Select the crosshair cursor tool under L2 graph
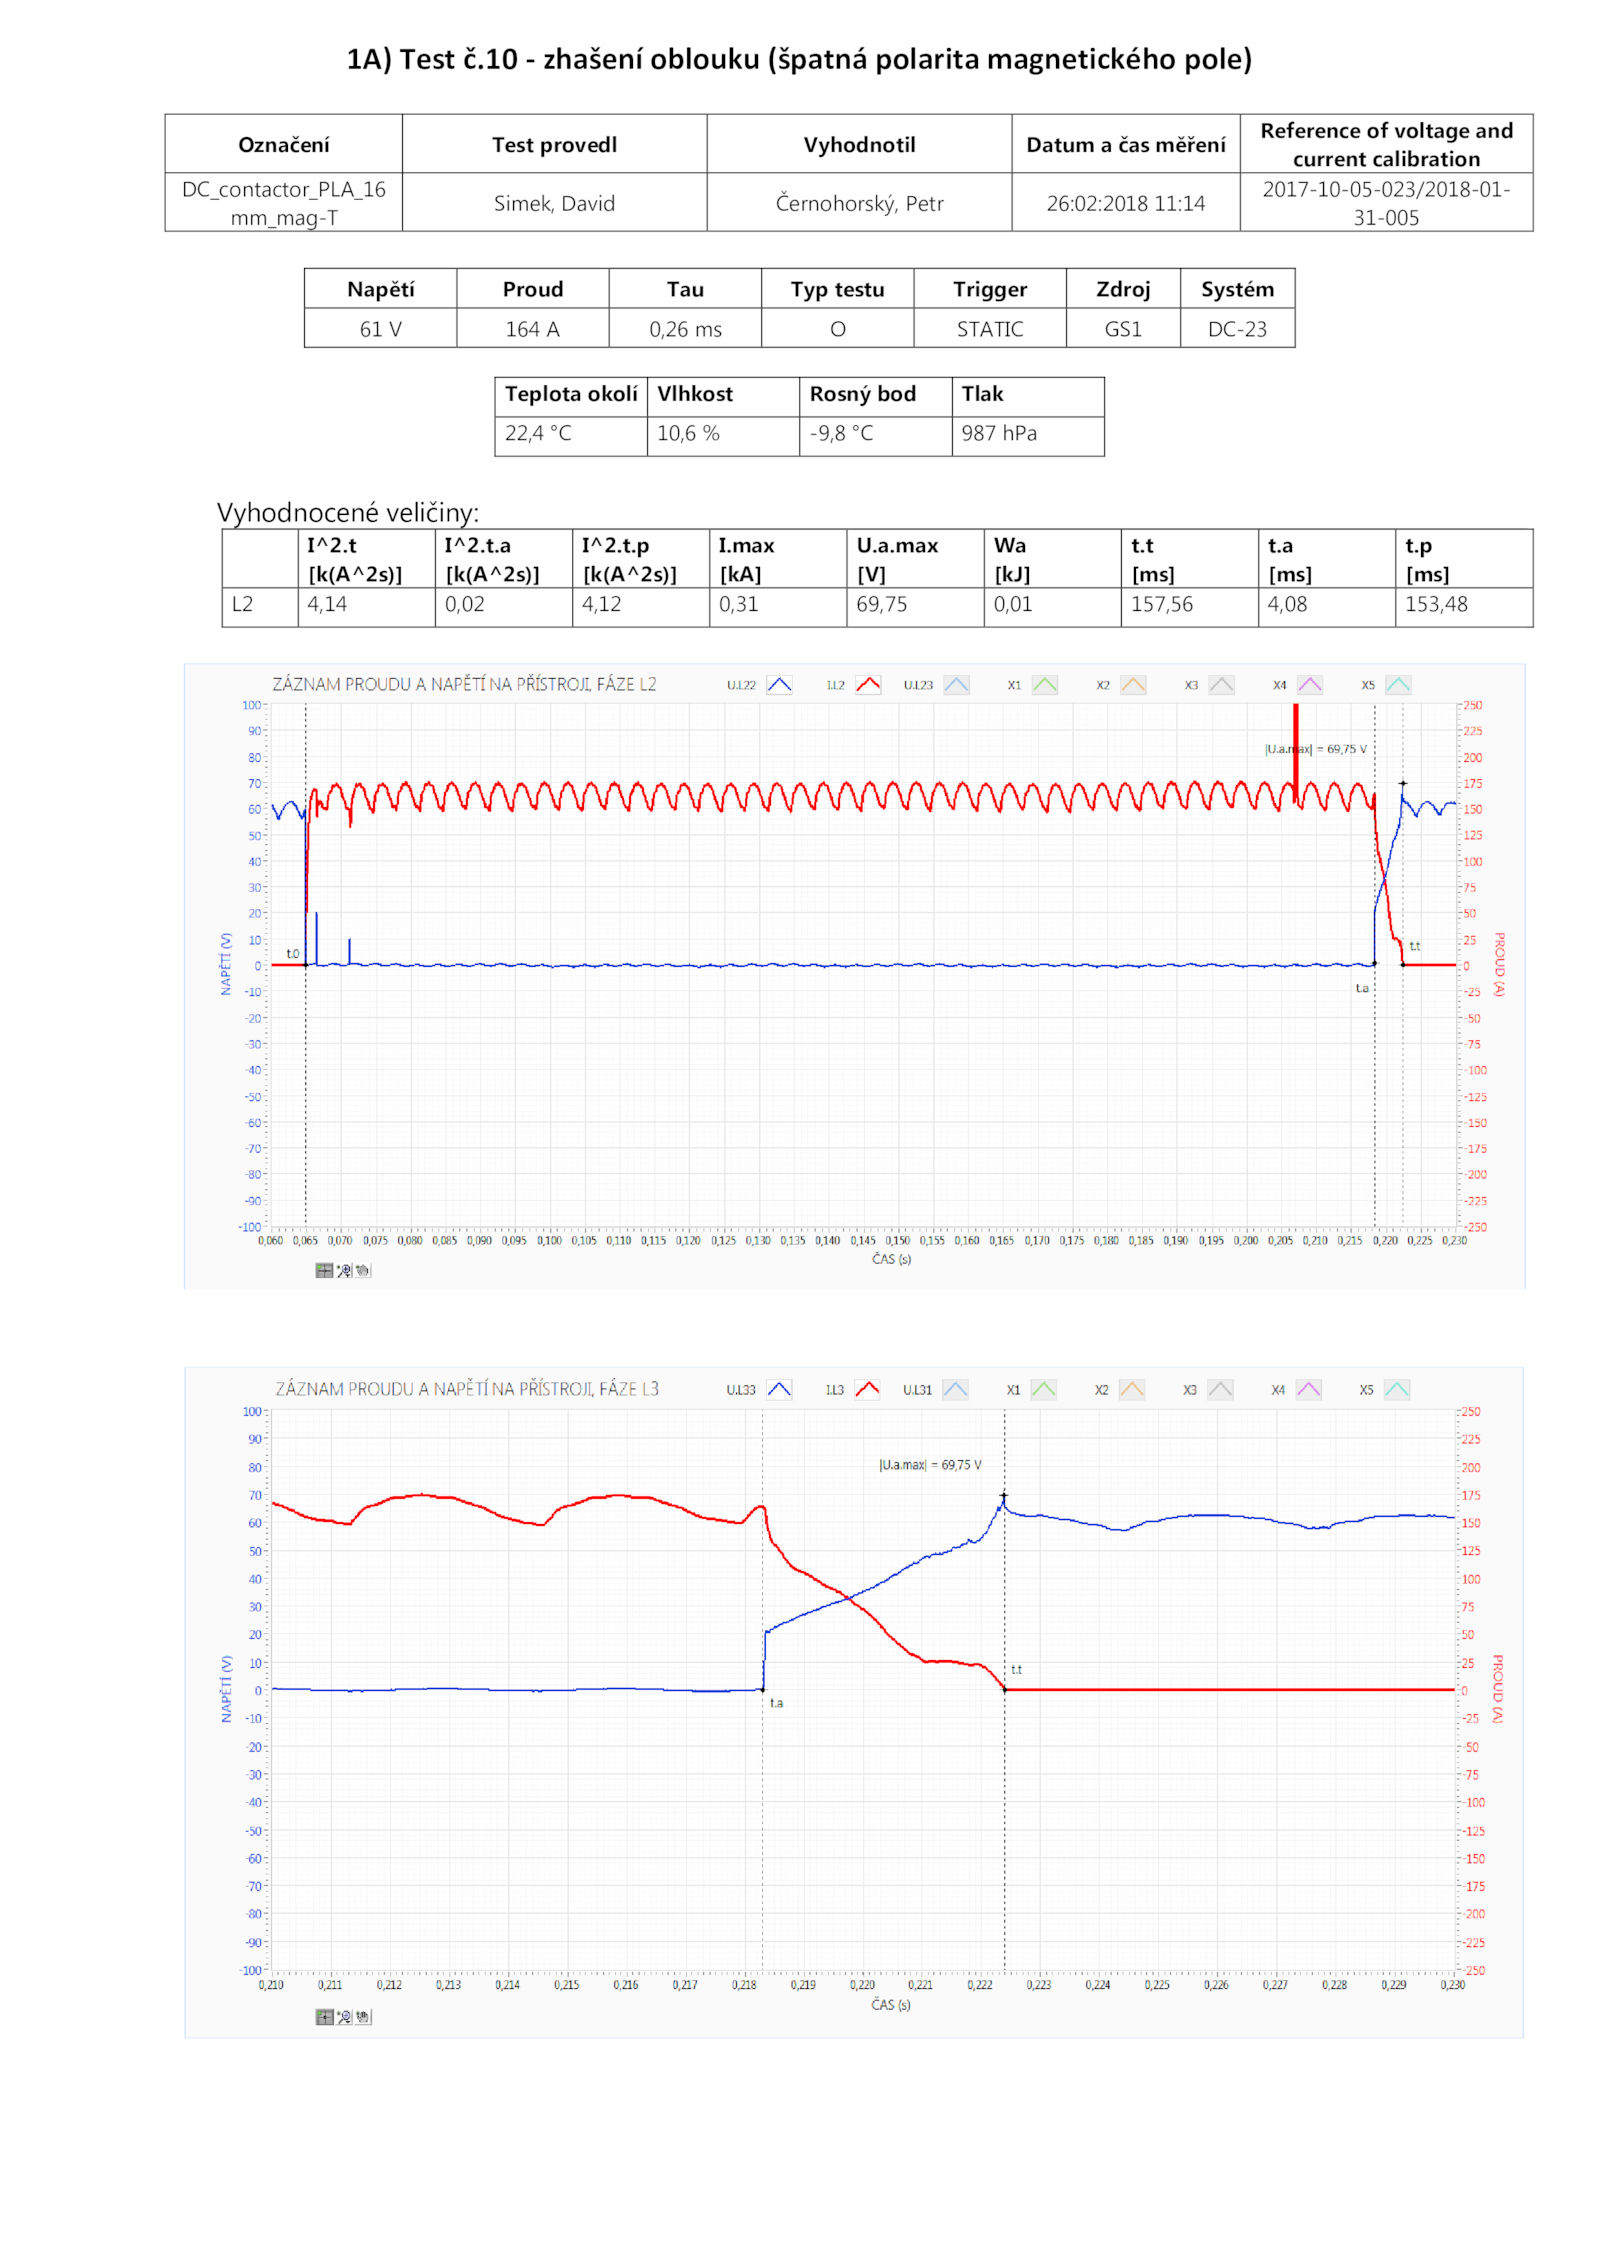The image size is (1600, 2262). tap(324, 1270)
